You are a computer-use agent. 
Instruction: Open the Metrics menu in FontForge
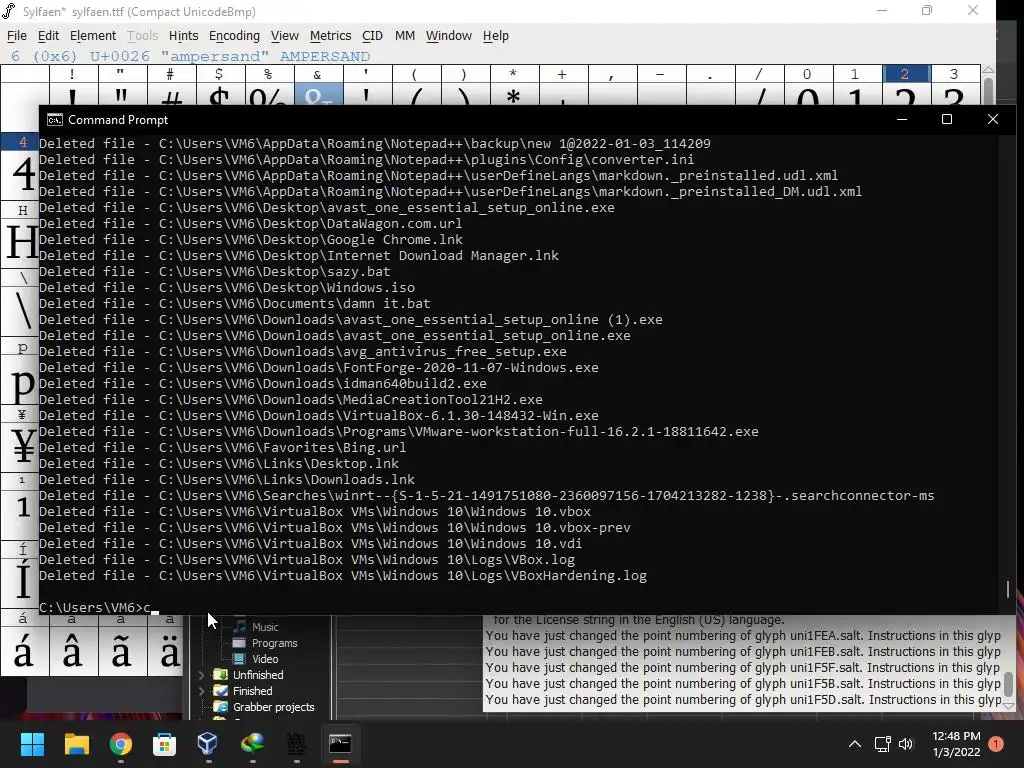(x=330, y=36)
